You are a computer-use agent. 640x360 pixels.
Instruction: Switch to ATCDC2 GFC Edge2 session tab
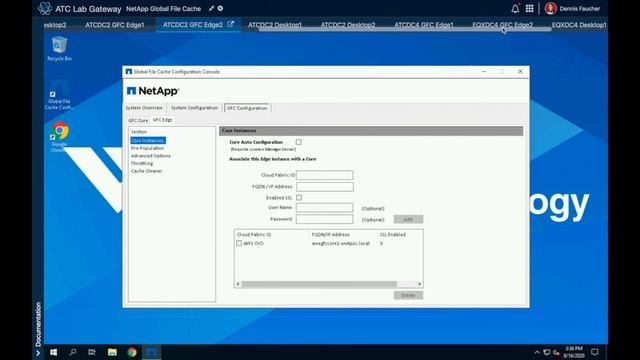click(x=193, y=25)
